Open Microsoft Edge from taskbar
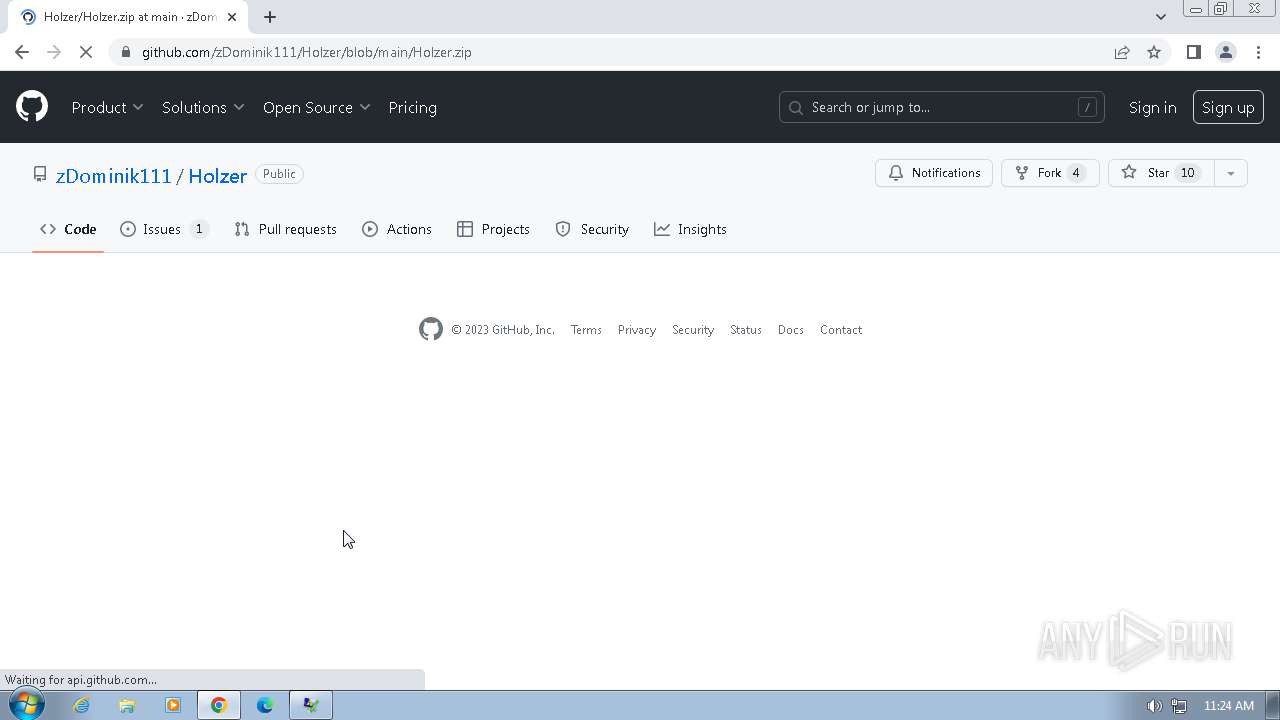1280x720 pixels. coord(265,705)
